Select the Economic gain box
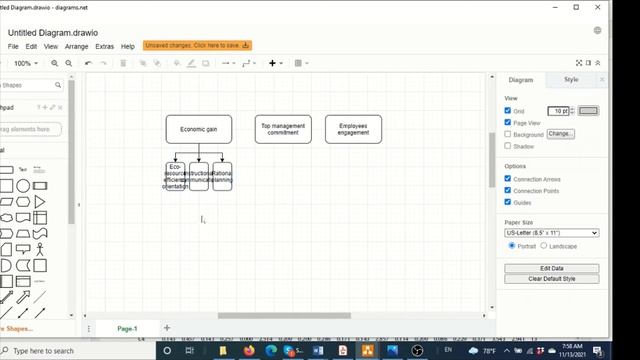 (x=199, y=129)
